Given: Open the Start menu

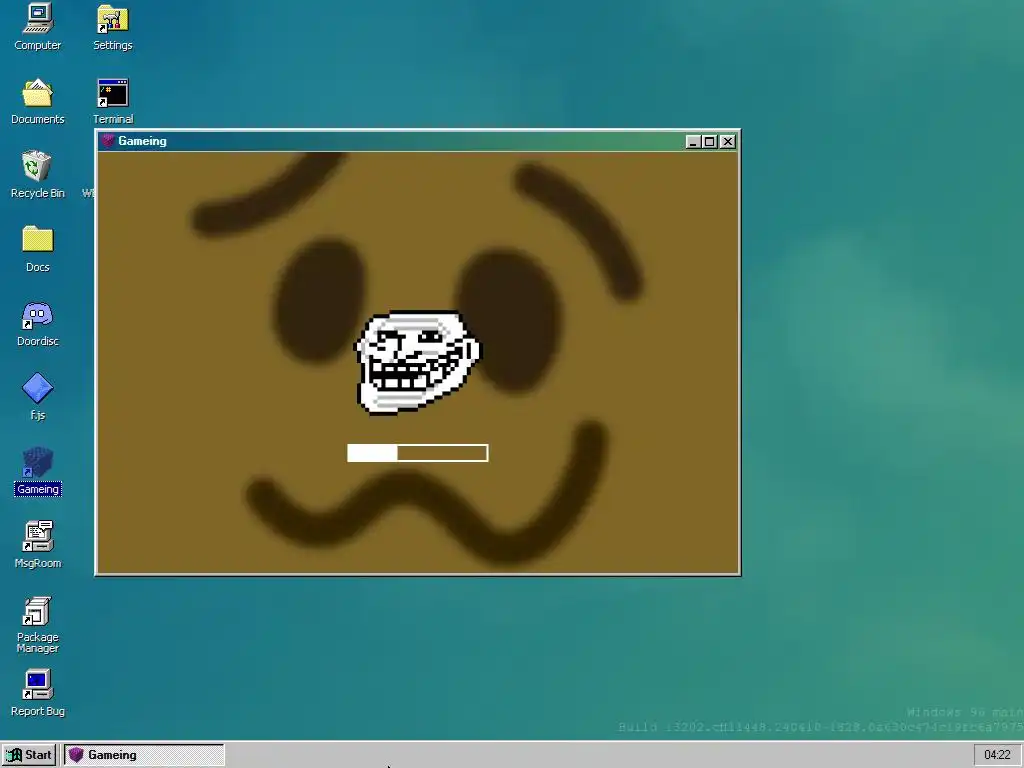Looking at the screenshot, I should click(x=29, y=755).
